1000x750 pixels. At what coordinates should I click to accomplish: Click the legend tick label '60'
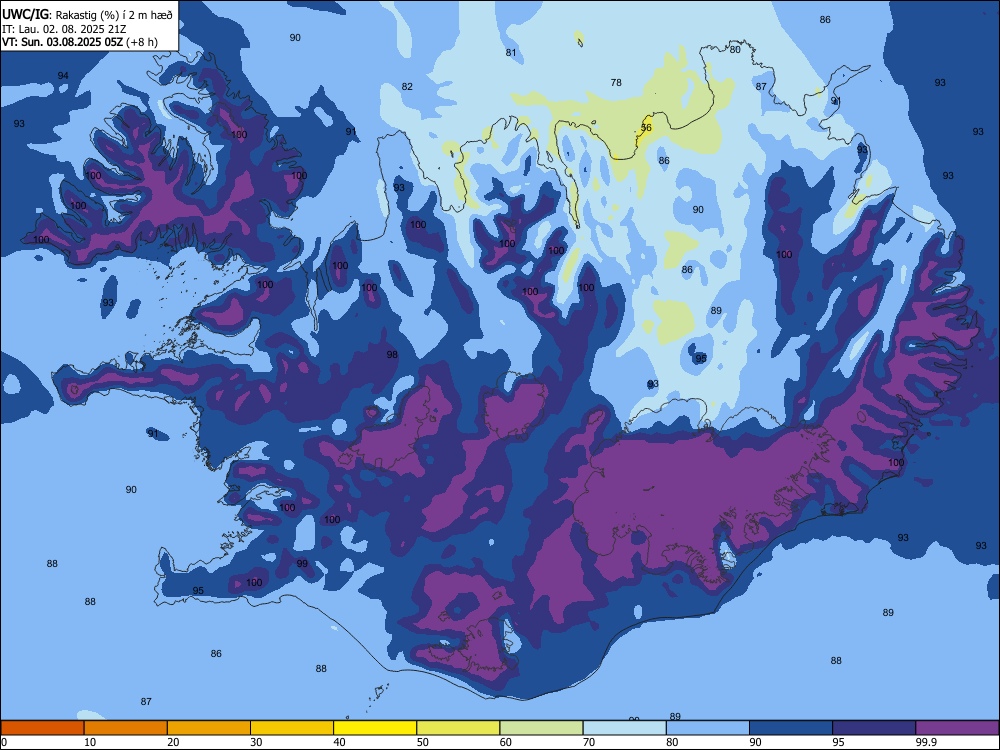(506, 742)
